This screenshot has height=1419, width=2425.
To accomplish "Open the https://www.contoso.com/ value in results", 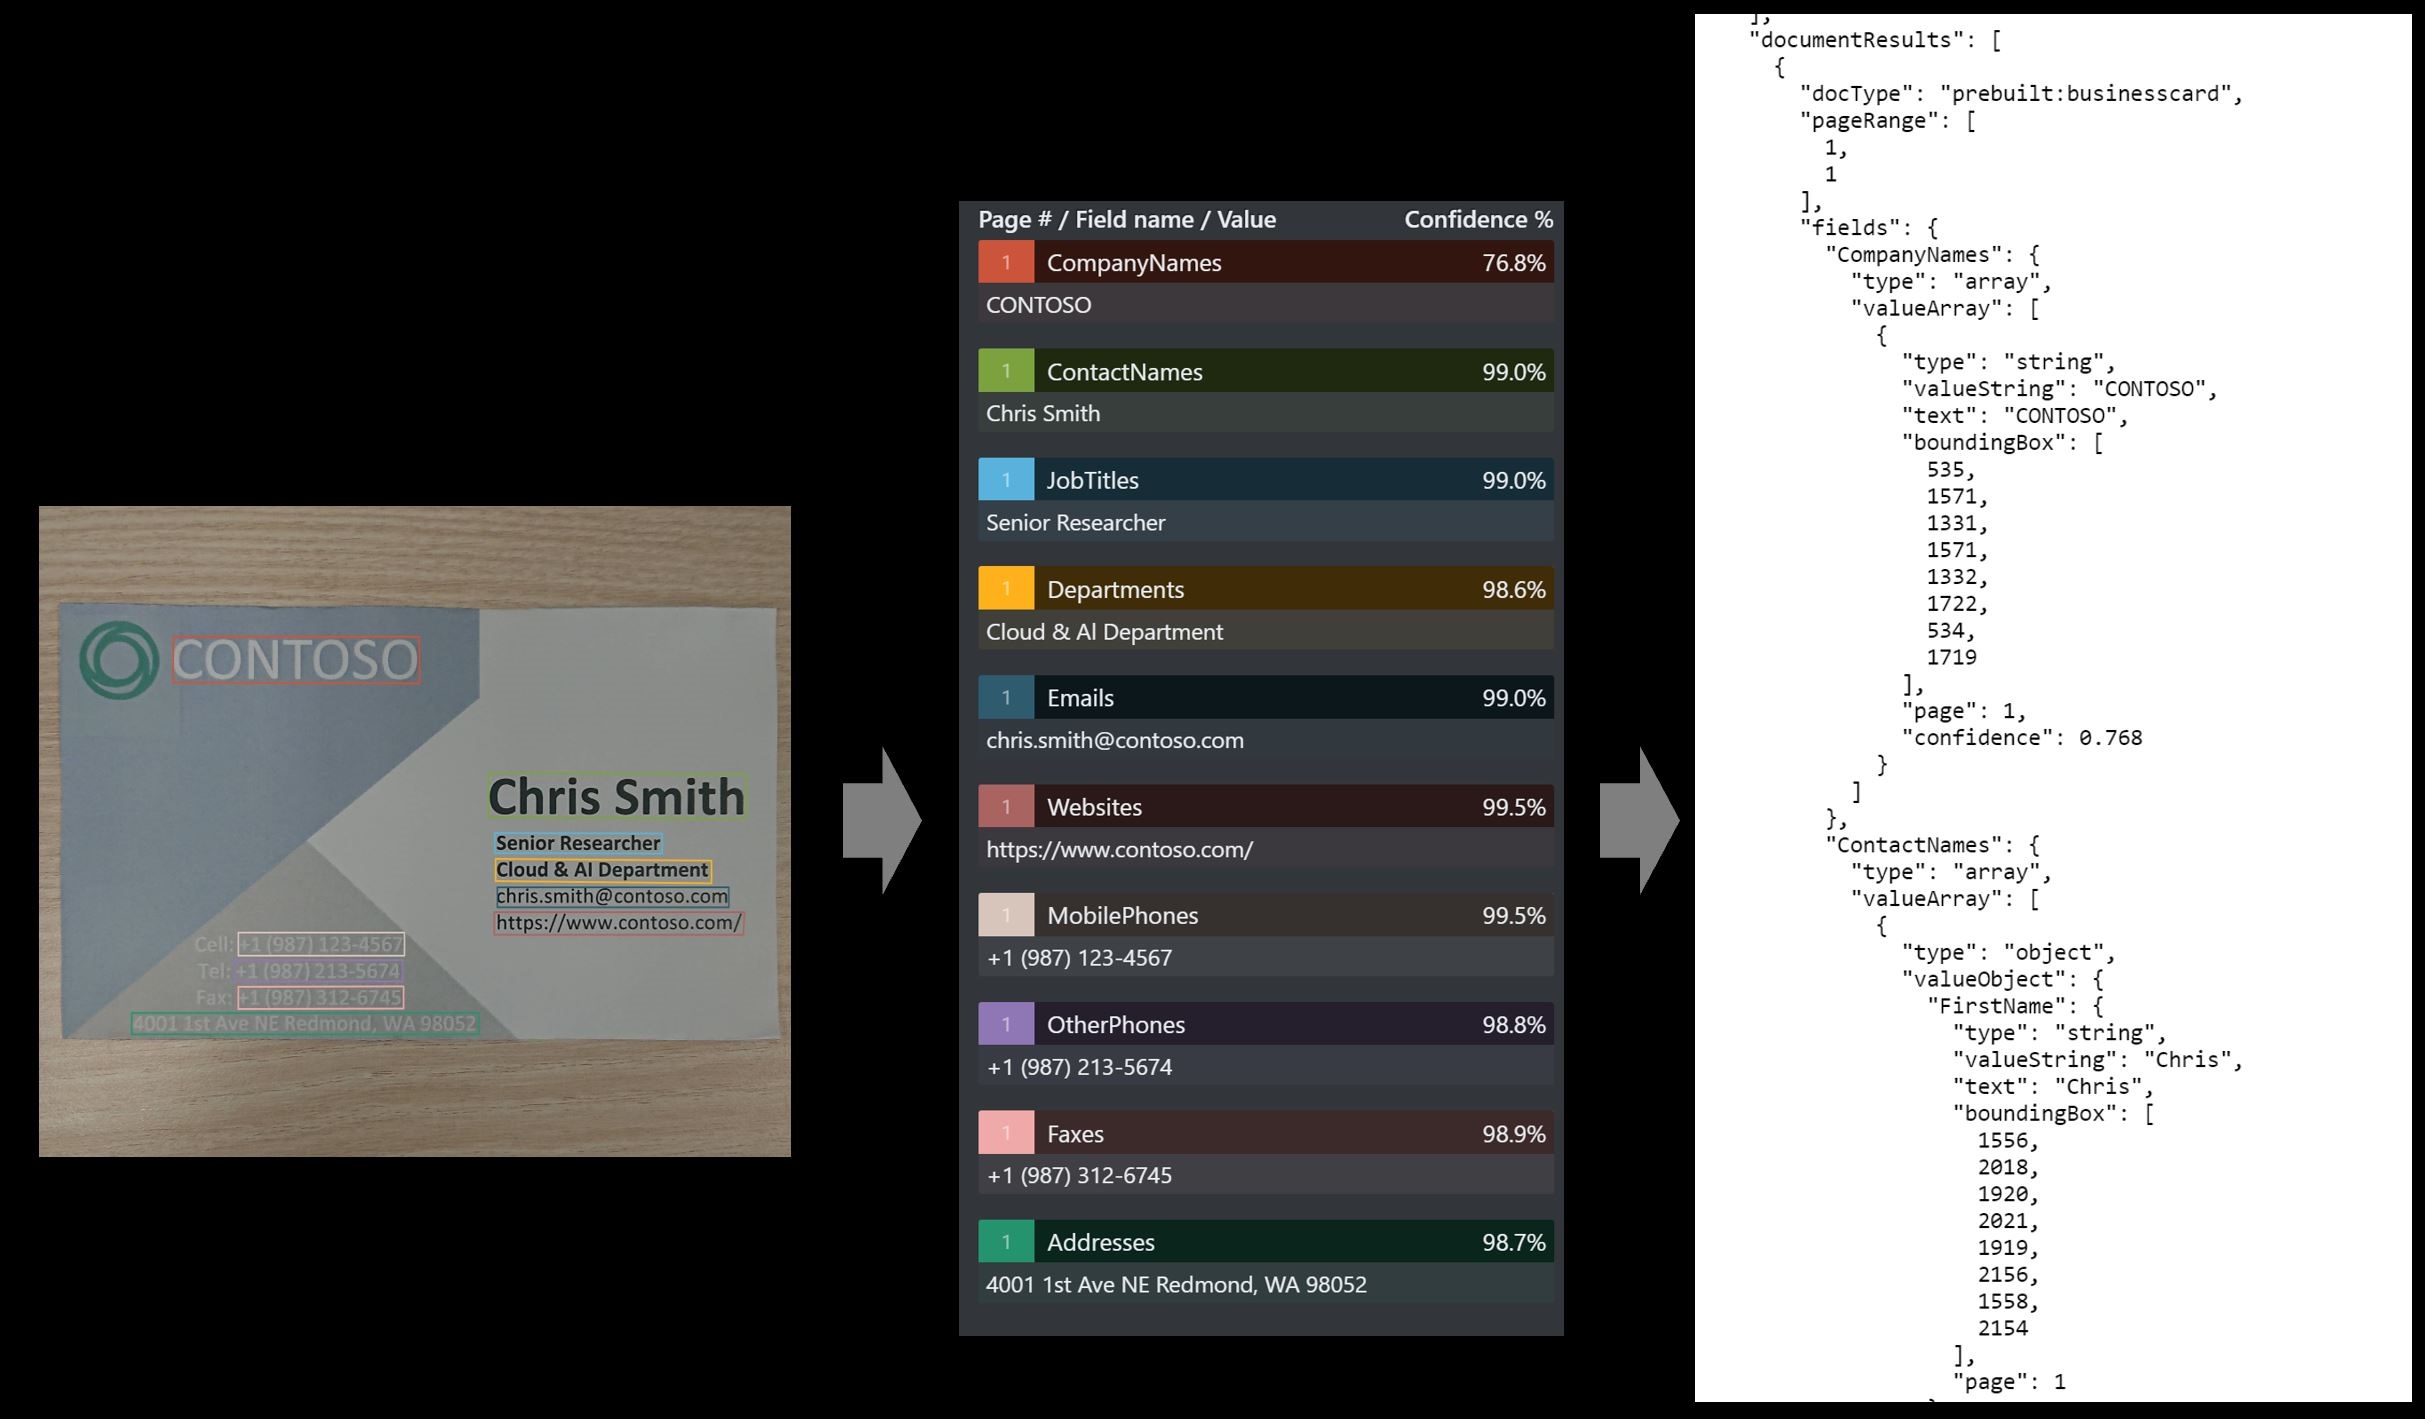I will [1119, 849].
